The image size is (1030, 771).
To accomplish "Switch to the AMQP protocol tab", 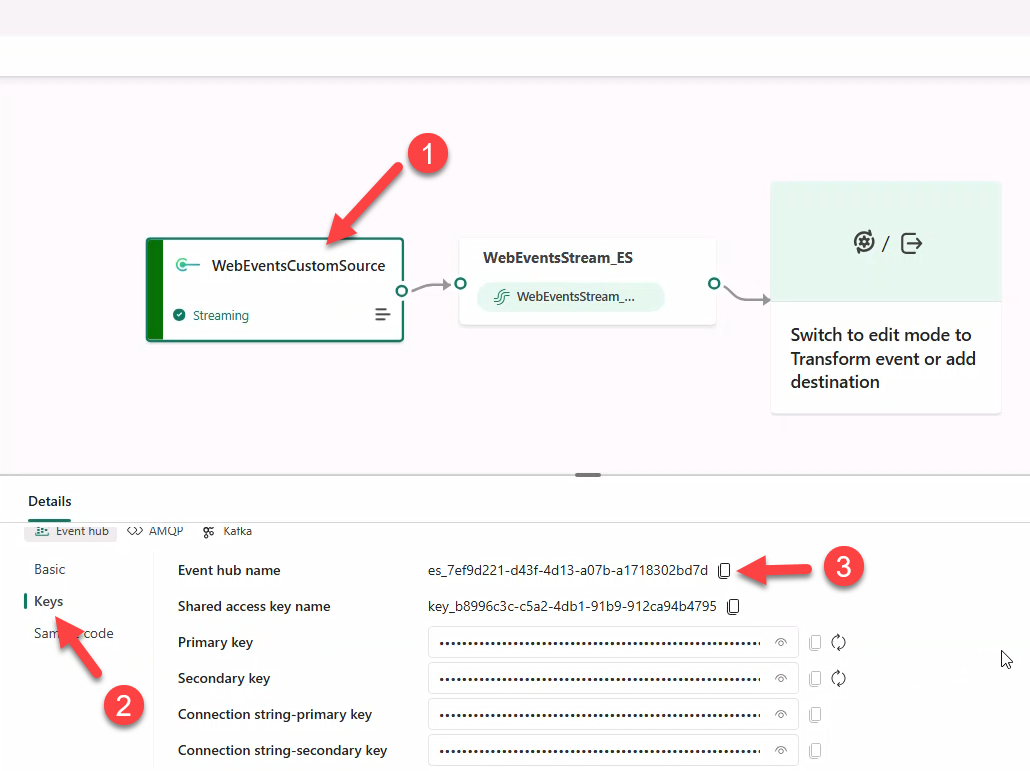I will point(156,532).
